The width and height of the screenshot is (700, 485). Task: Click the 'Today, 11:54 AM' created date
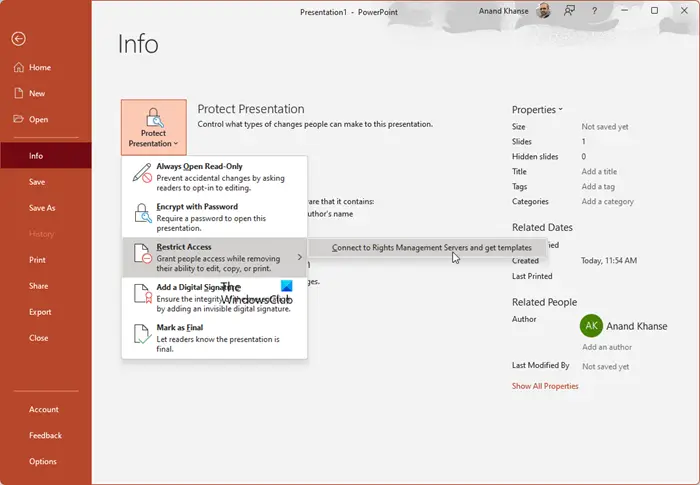pos(609,261)
